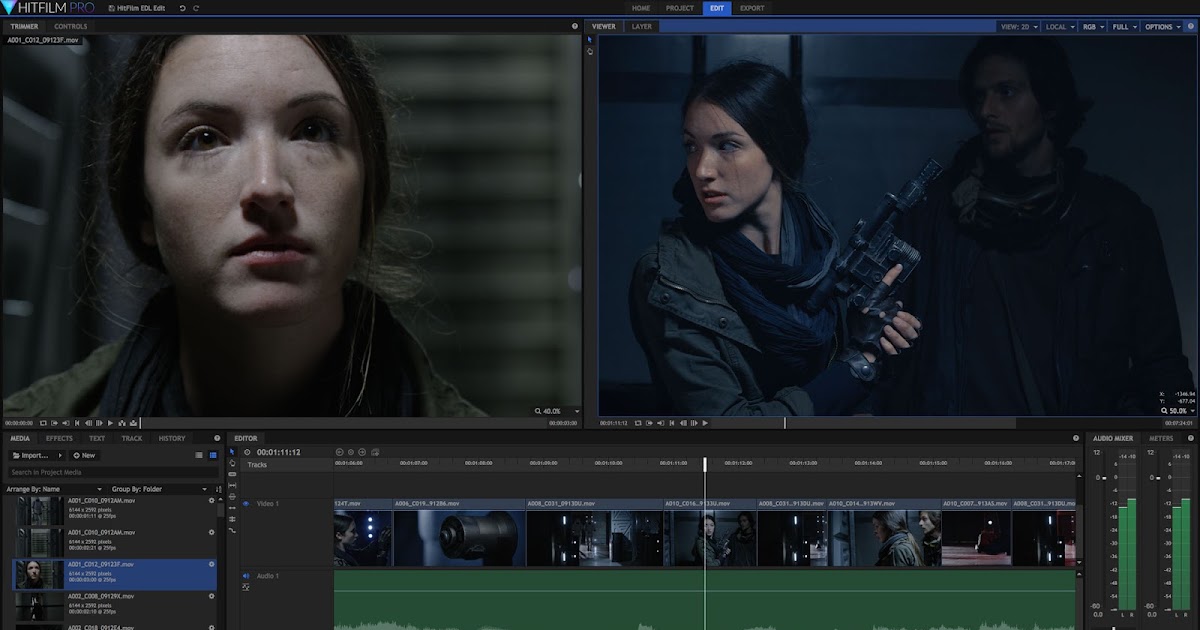Screen dimensions: 1200x630
Task: Choose the Slice tool in Editor toolbar
Action: click(x=232, y=474)
